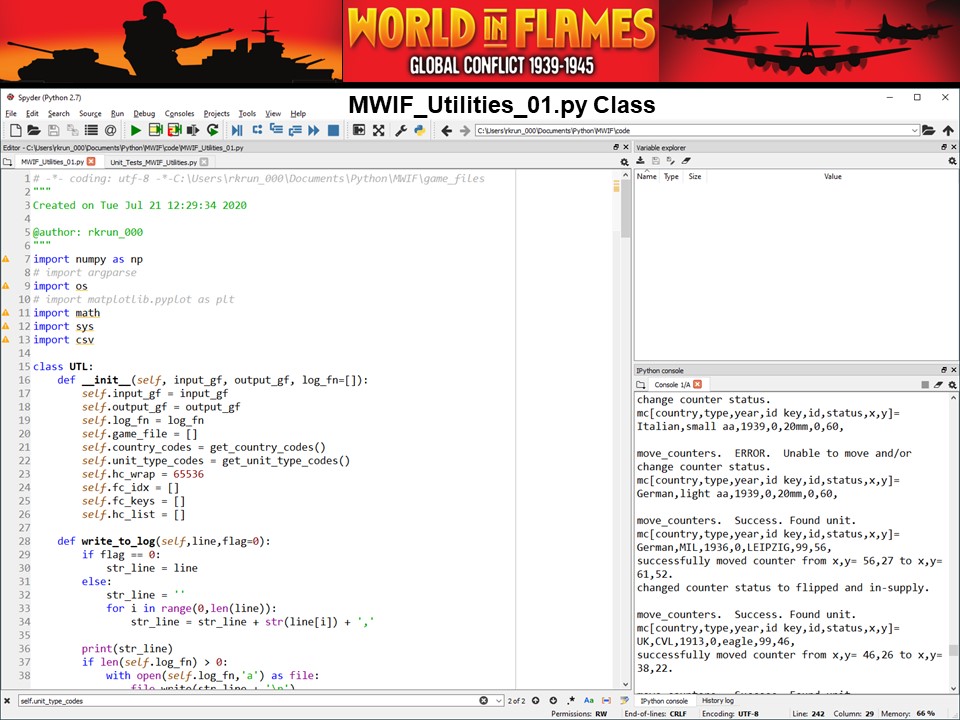
Task: Open the Consoles menu
Action: click(179, 113)
